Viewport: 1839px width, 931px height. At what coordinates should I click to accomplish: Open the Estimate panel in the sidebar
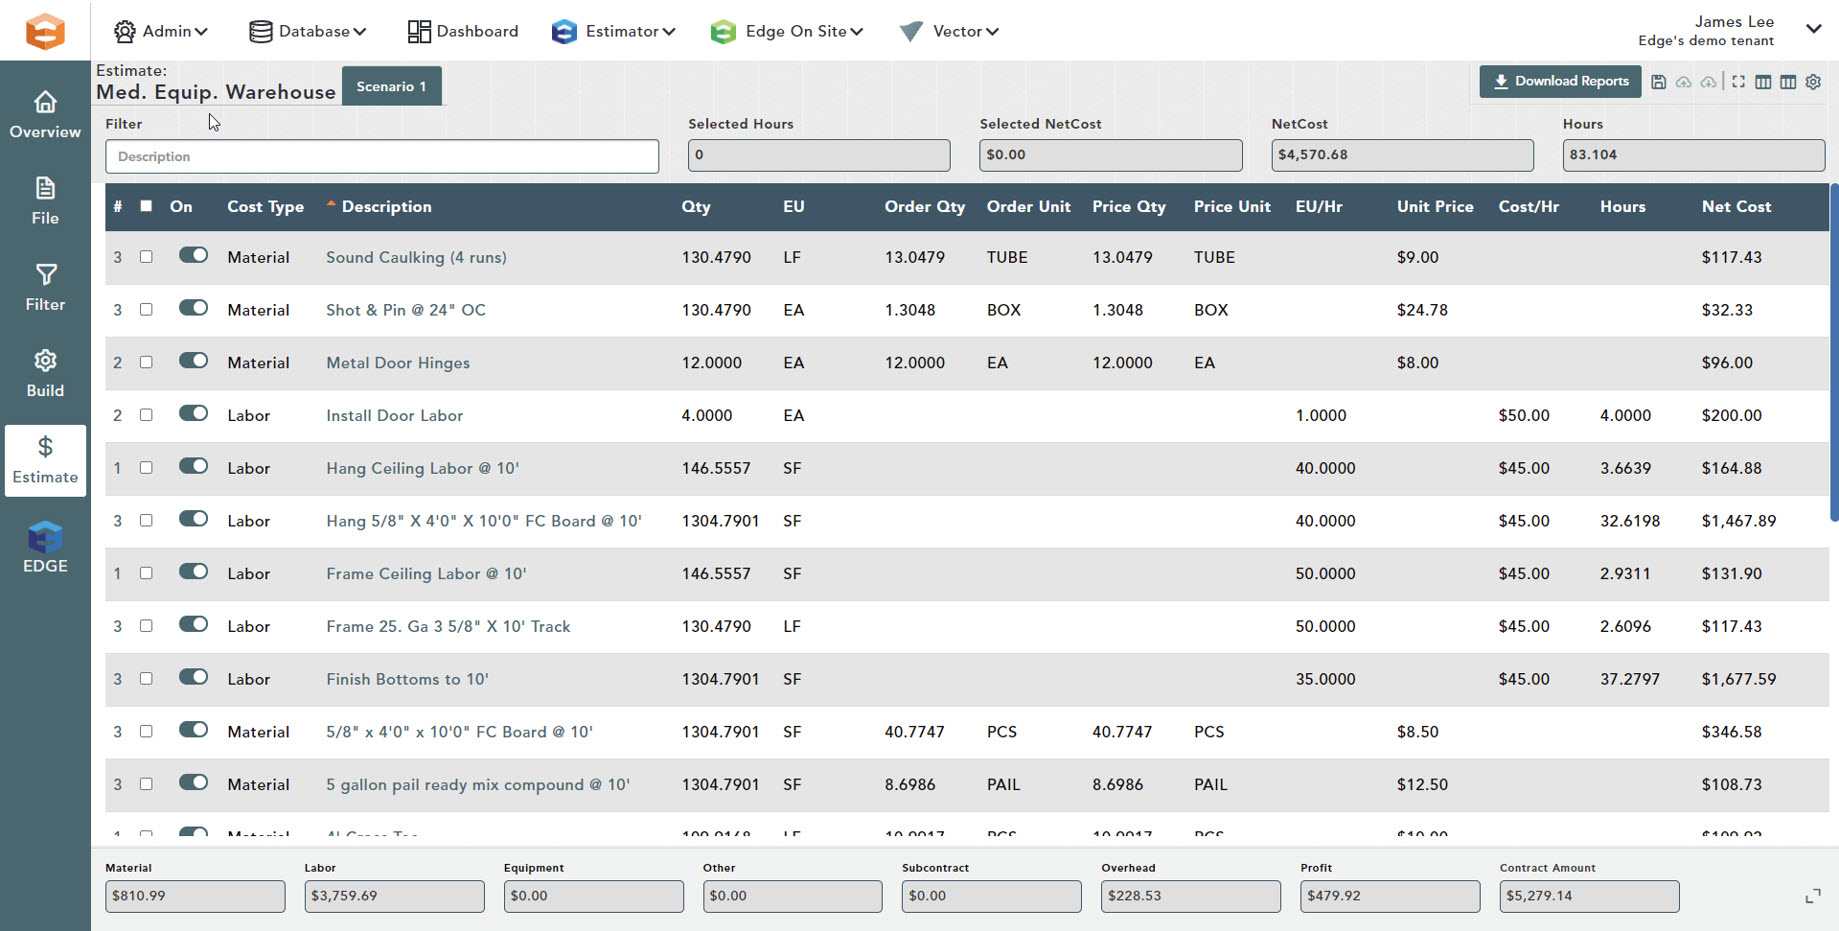(45, 461)
